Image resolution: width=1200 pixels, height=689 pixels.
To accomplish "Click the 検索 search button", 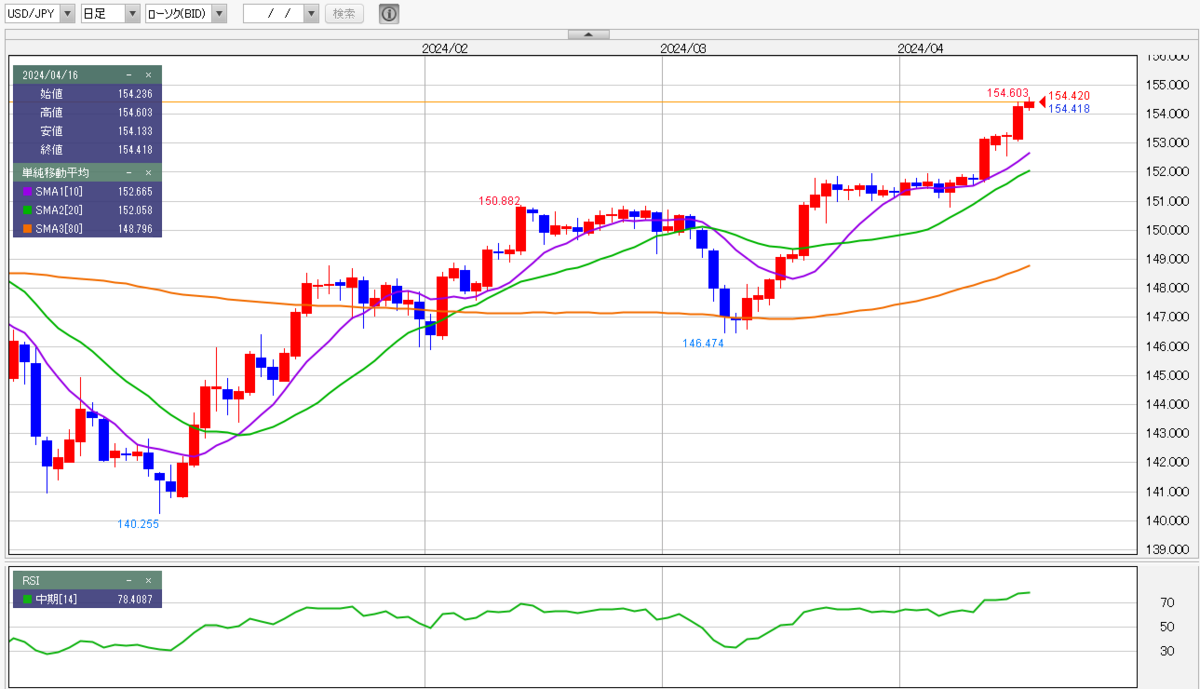I will point(344,14).
